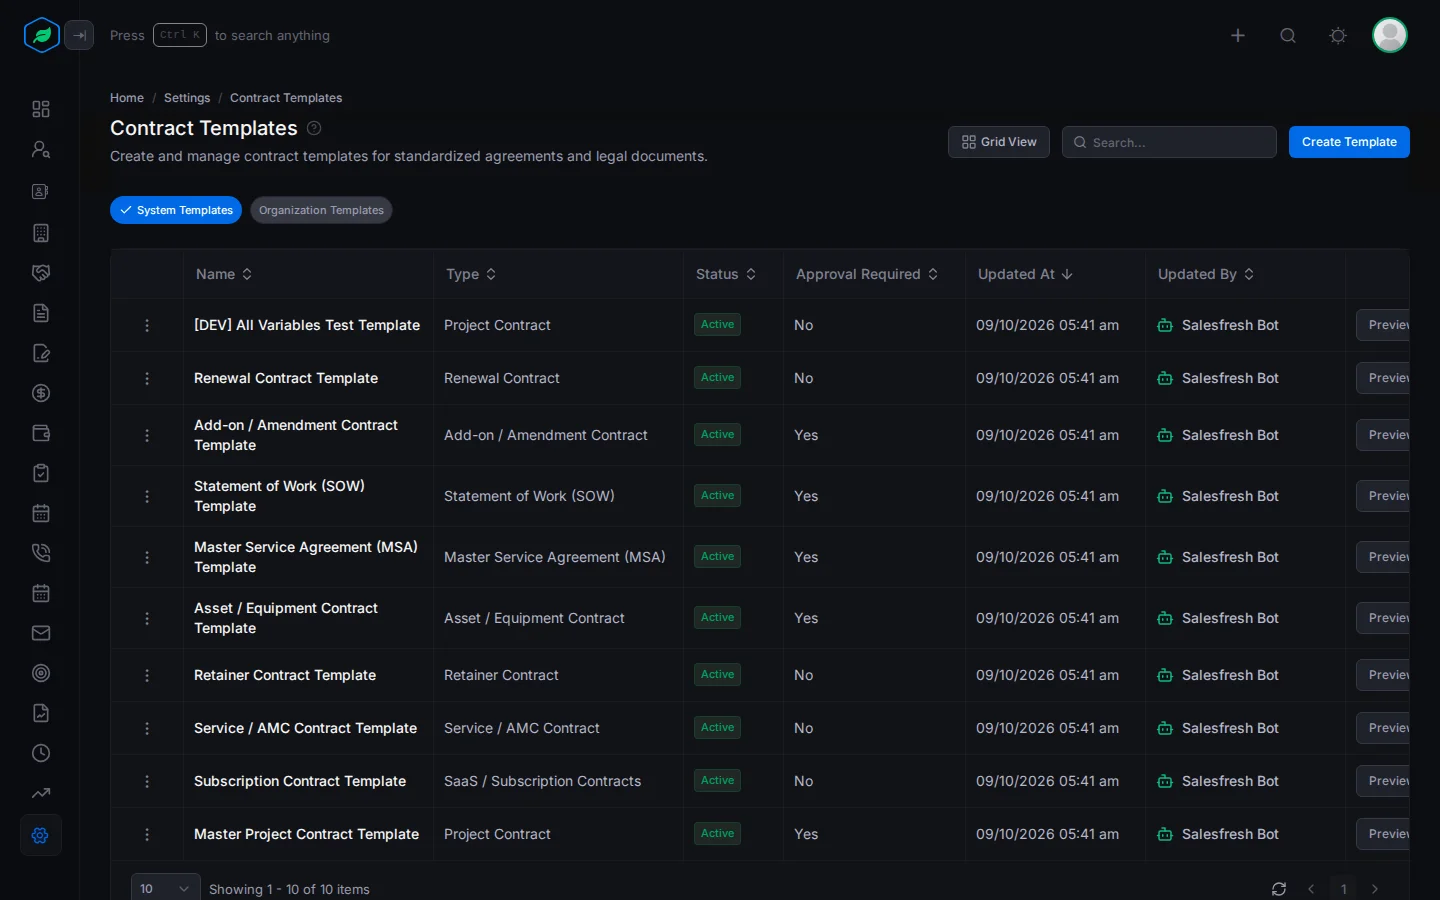Image resolution: width=1440 pixels, height=900 pixels.
Task: Sort the table by Status column
Action: coord(726,274)
